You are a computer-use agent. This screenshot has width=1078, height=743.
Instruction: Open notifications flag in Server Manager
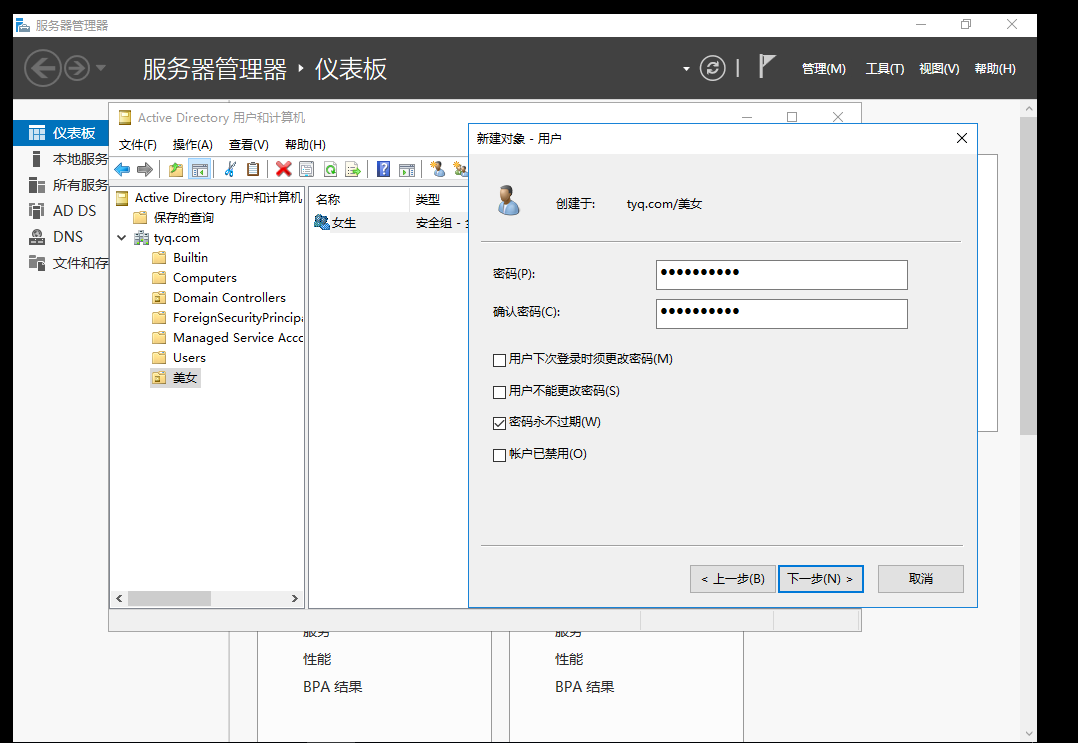coord(767,67)
